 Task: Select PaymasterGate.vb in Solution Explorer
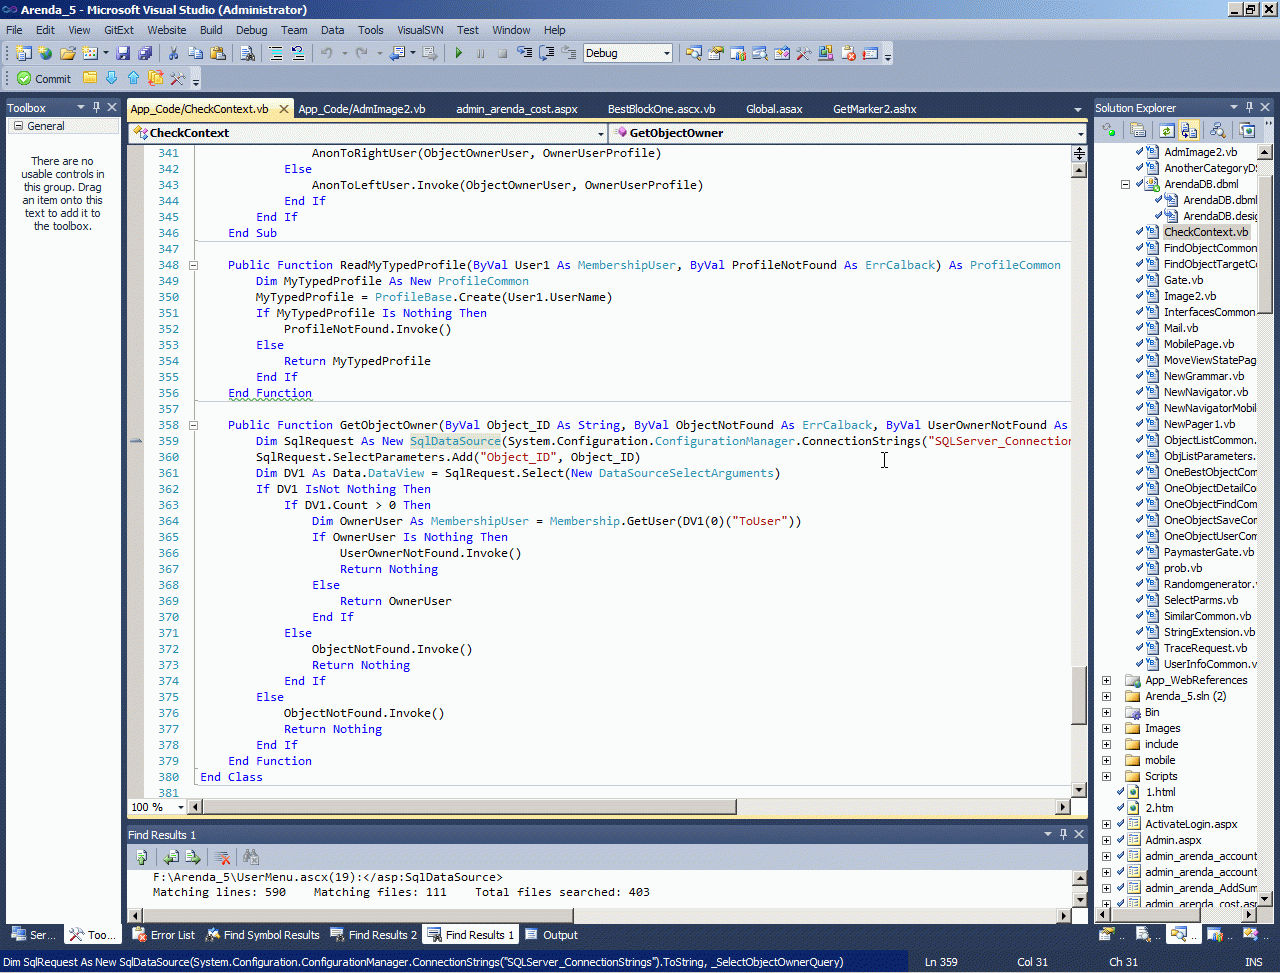point(1209,552)
